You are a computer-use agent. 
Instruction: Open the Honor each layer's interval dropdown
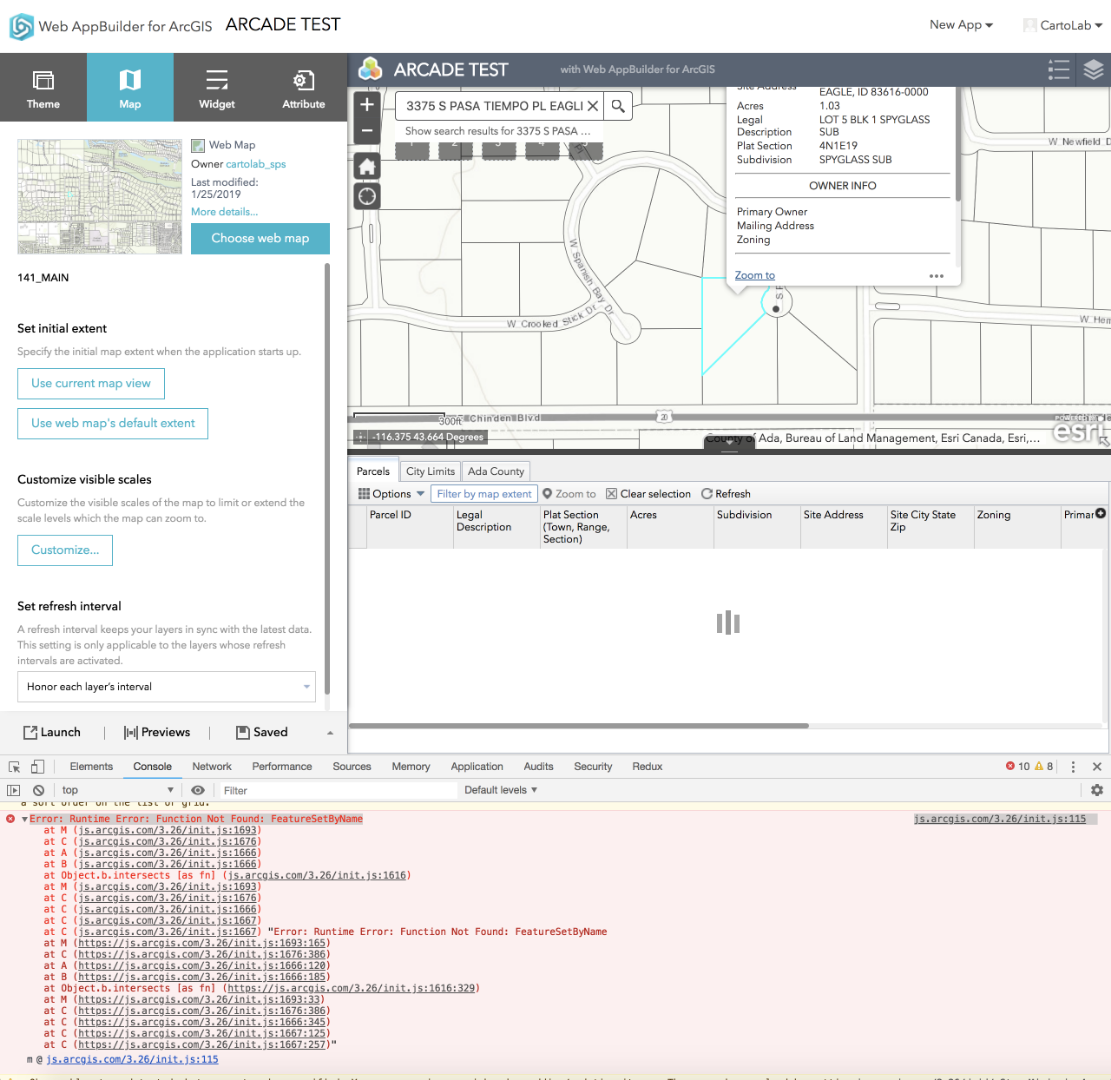tap(167, 687)
